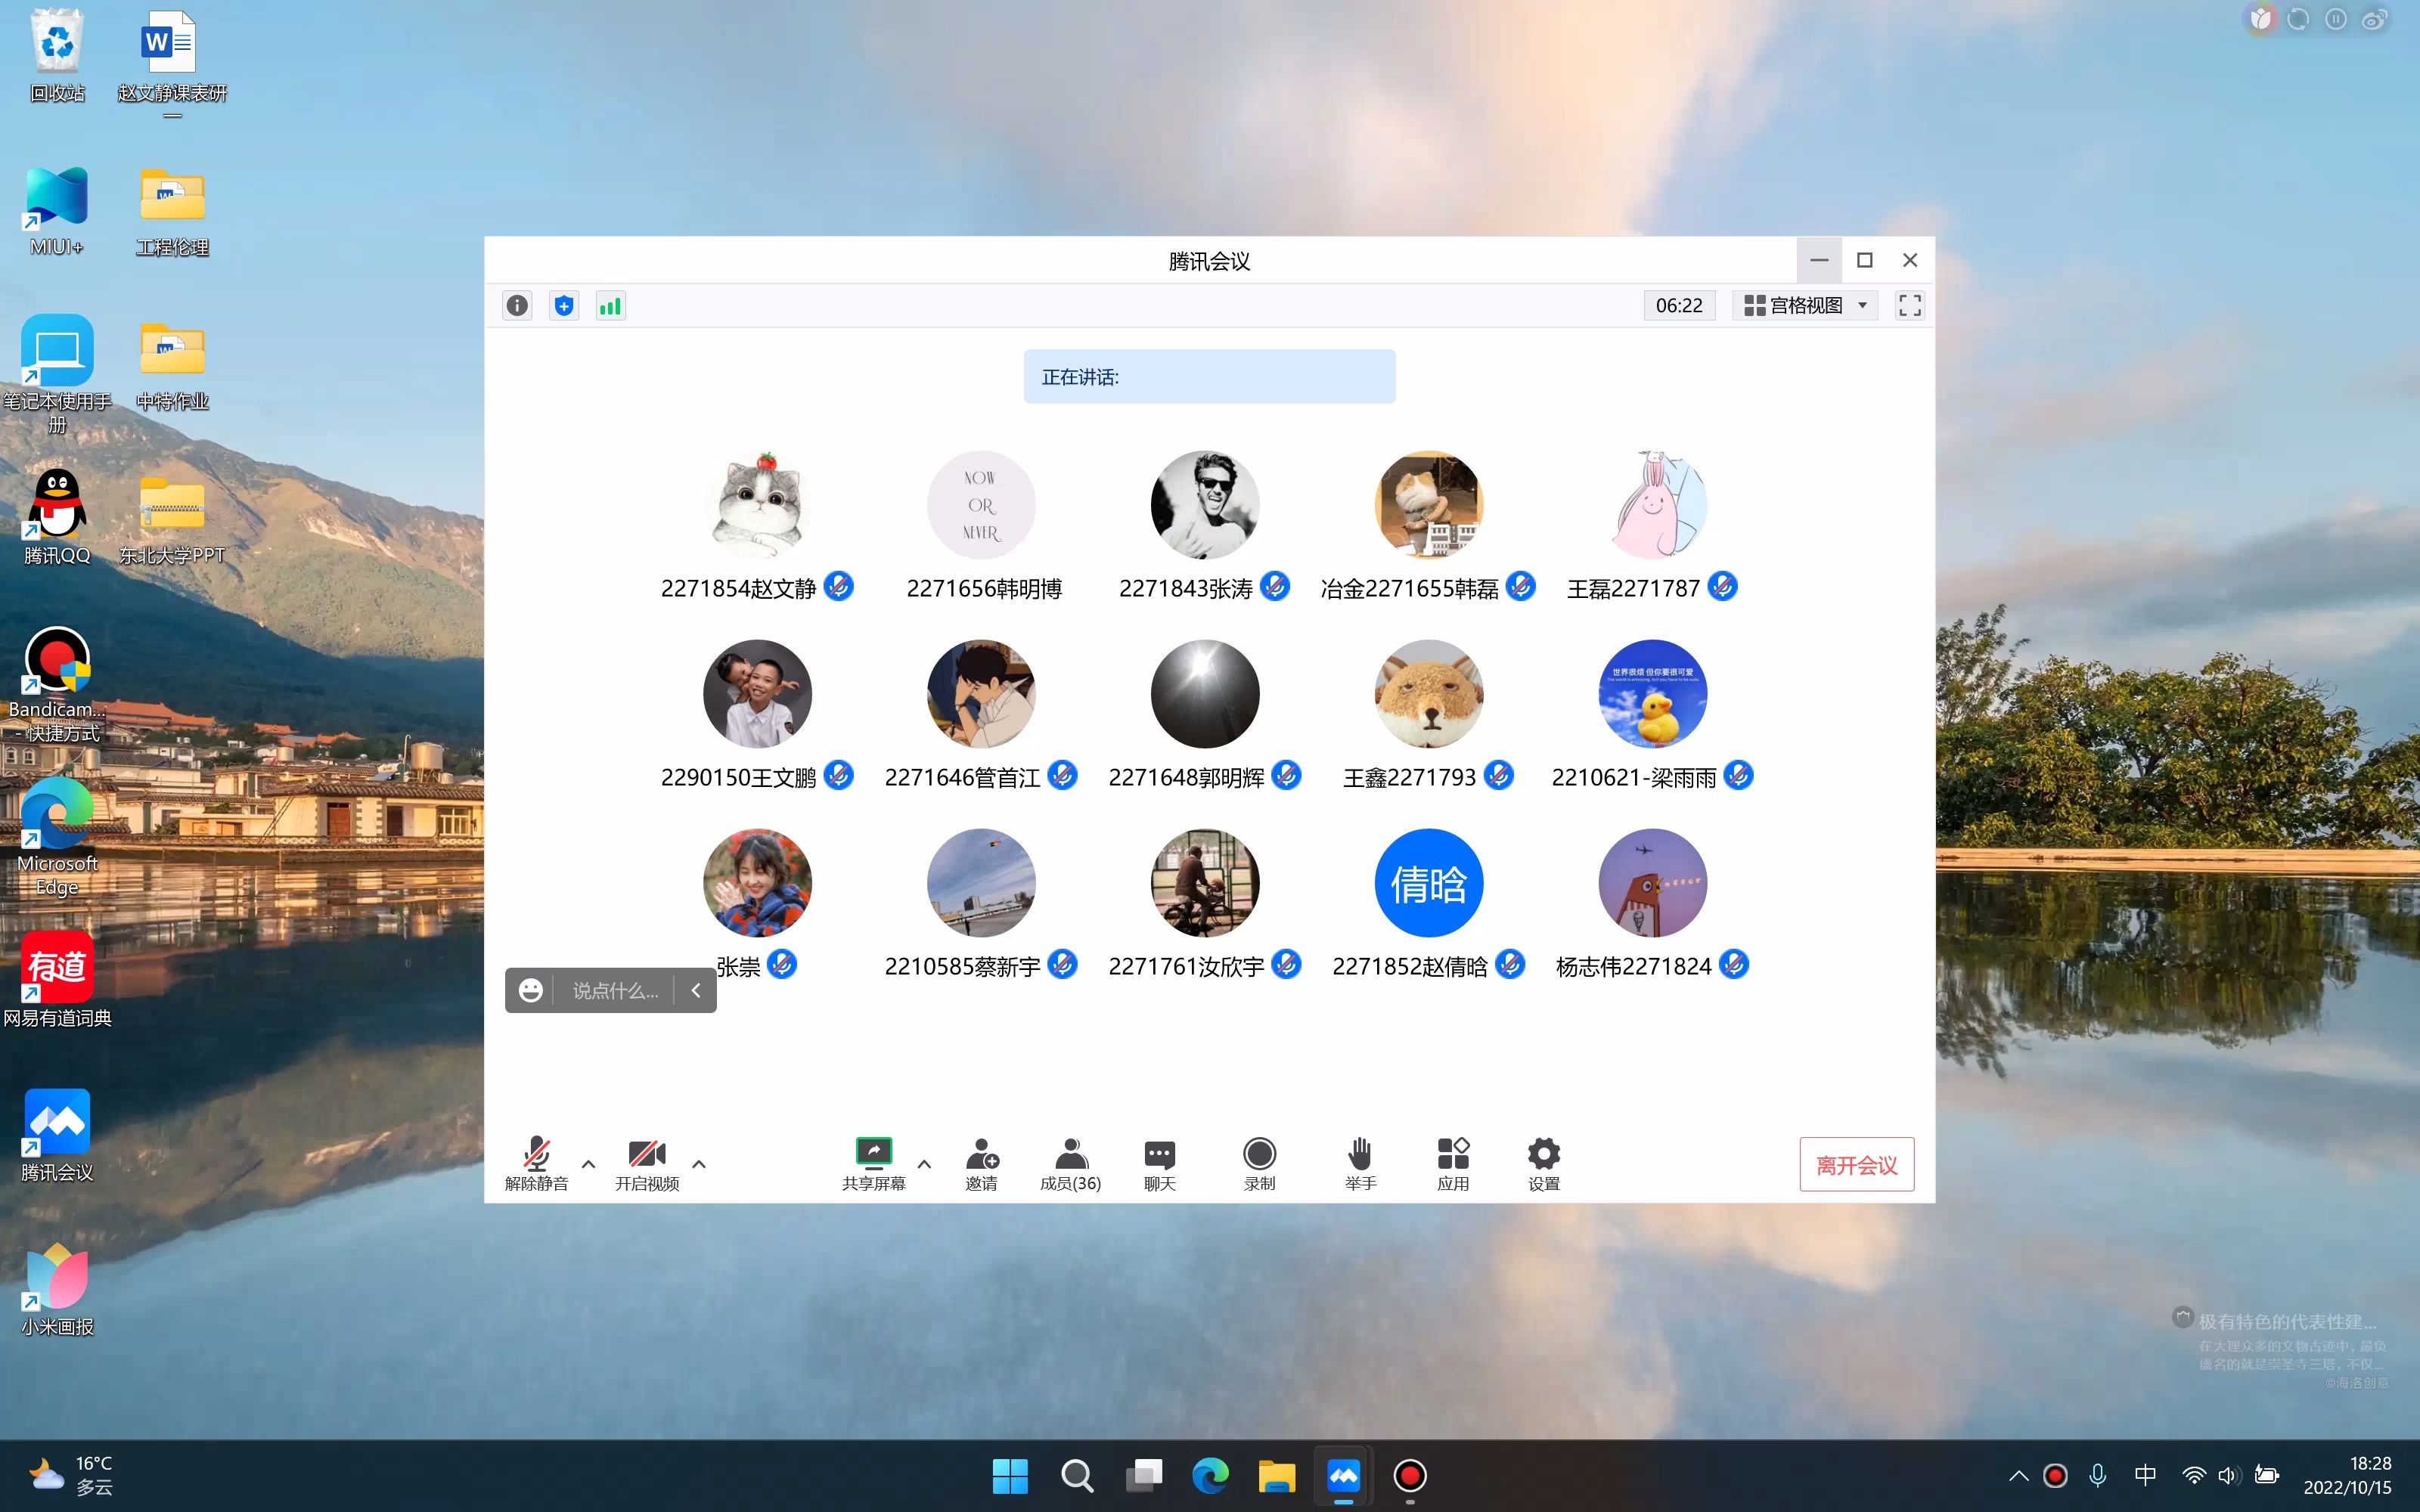This screenshot has width=2420, height=1512.
Task: Click muted mic icon beside 2271843张涛
Action: (1275, 586)
